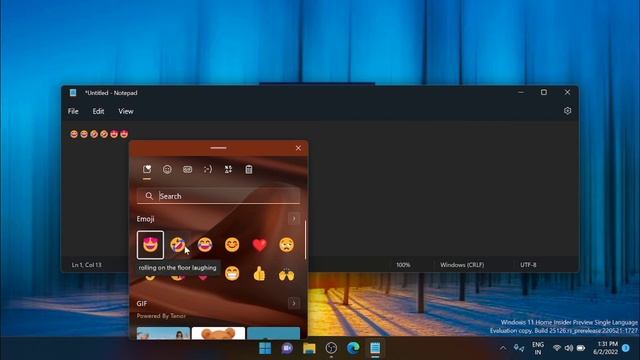Open Notepad settings gear
The width and height of the screenshot is (640, 360).
(567, 111)
